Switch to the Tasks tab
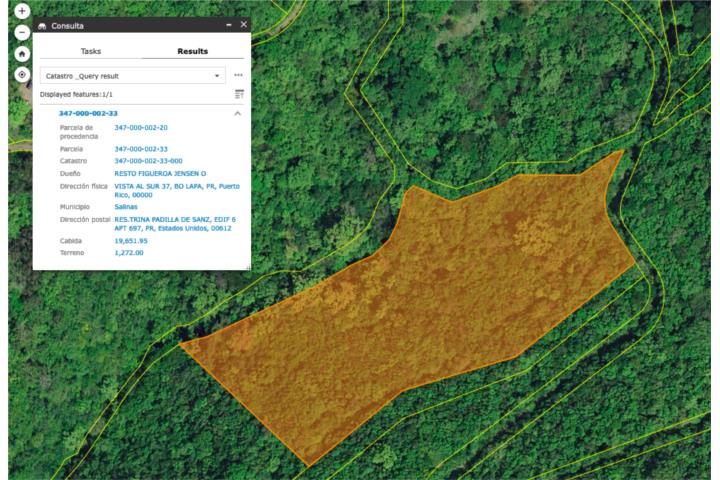The height and width of the screenshot is (480, 720). [90, 51]
